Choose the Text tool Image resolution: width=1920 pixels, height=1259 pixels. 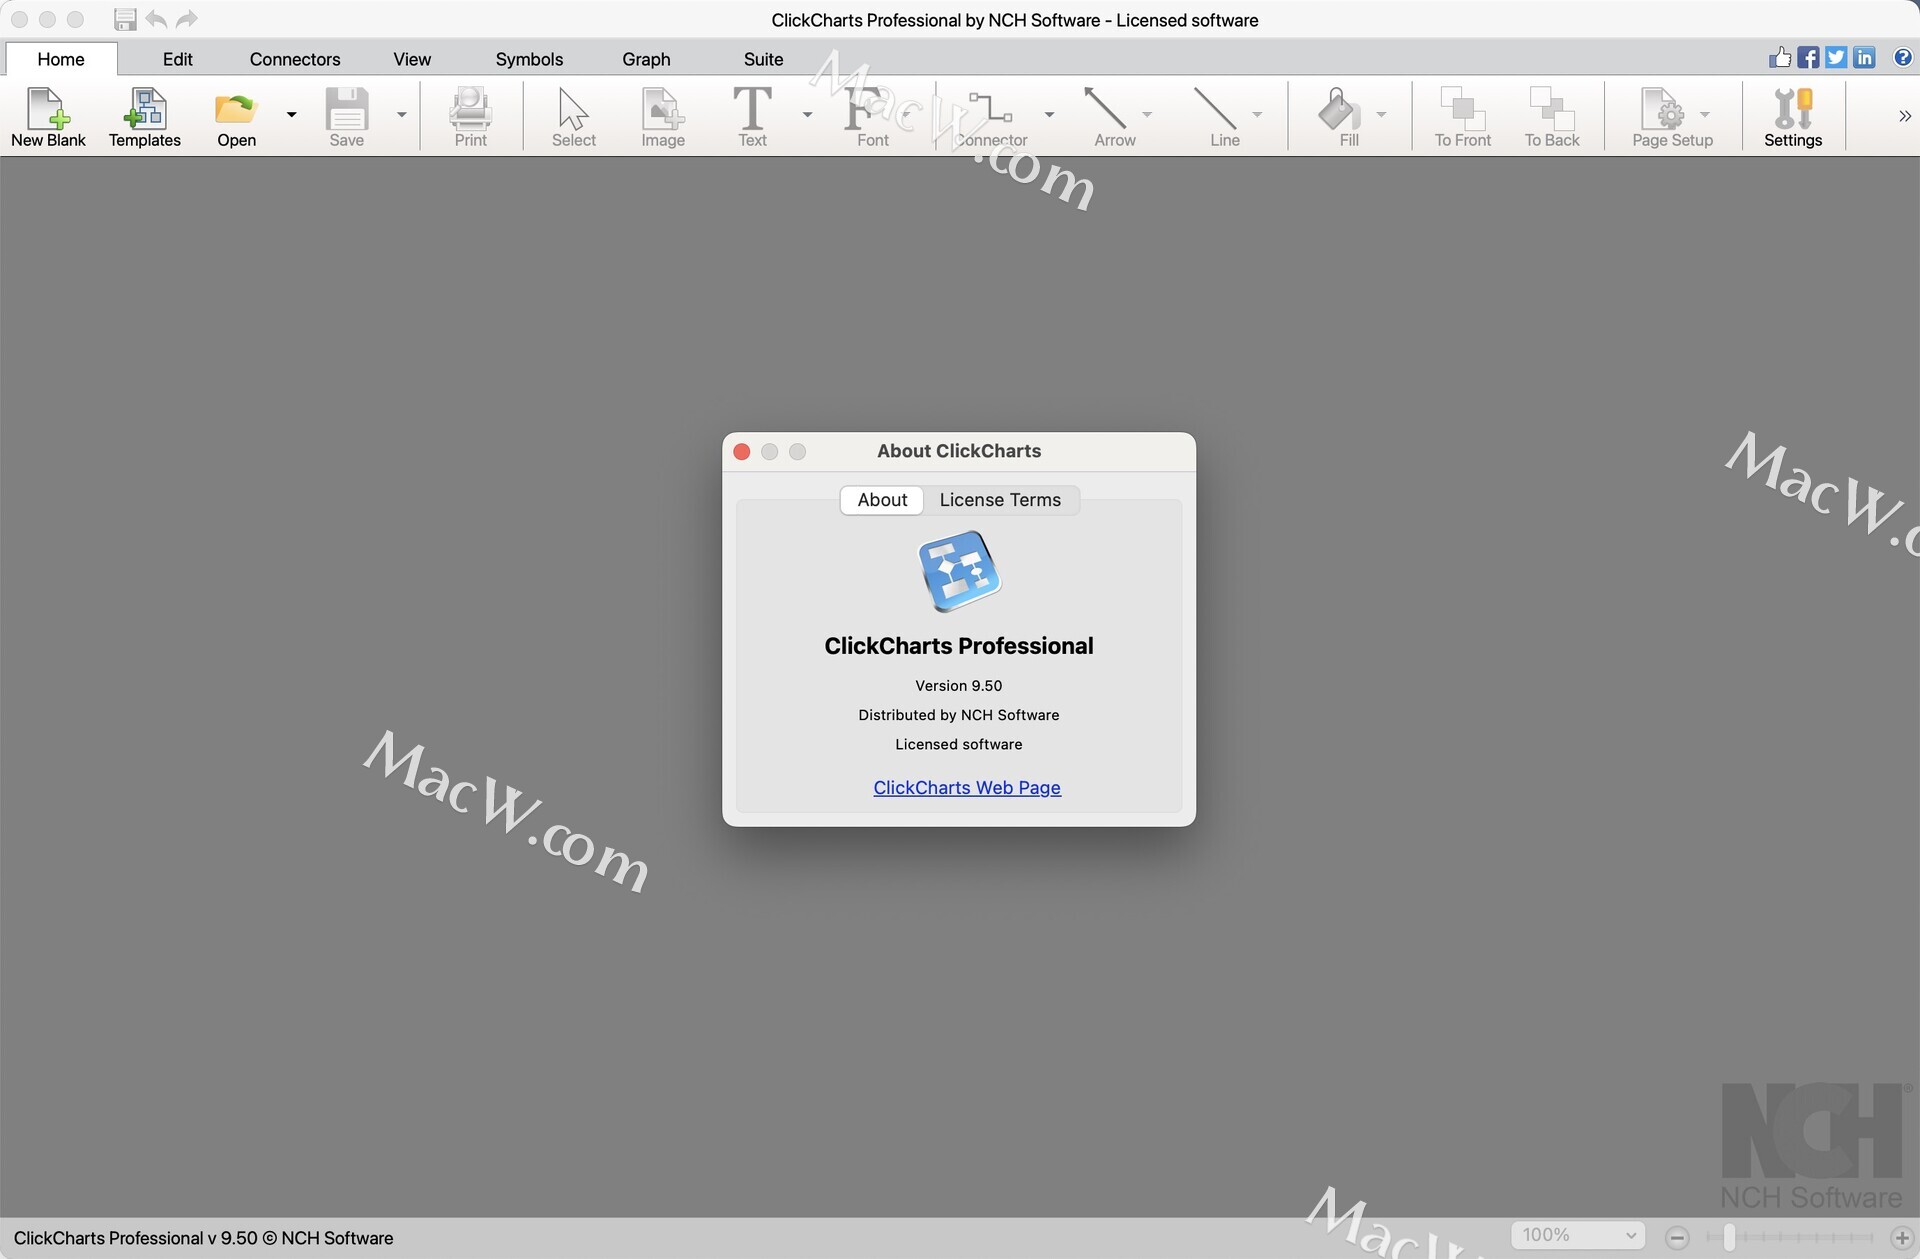click(x=752, y=117)
